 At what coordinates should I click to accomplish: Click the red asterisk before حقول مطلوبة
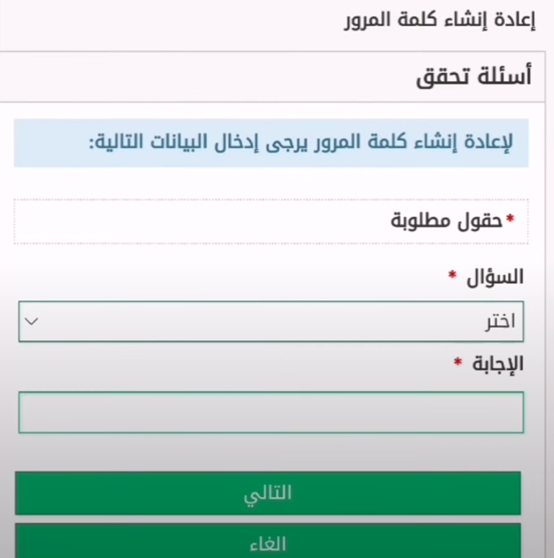511,219
